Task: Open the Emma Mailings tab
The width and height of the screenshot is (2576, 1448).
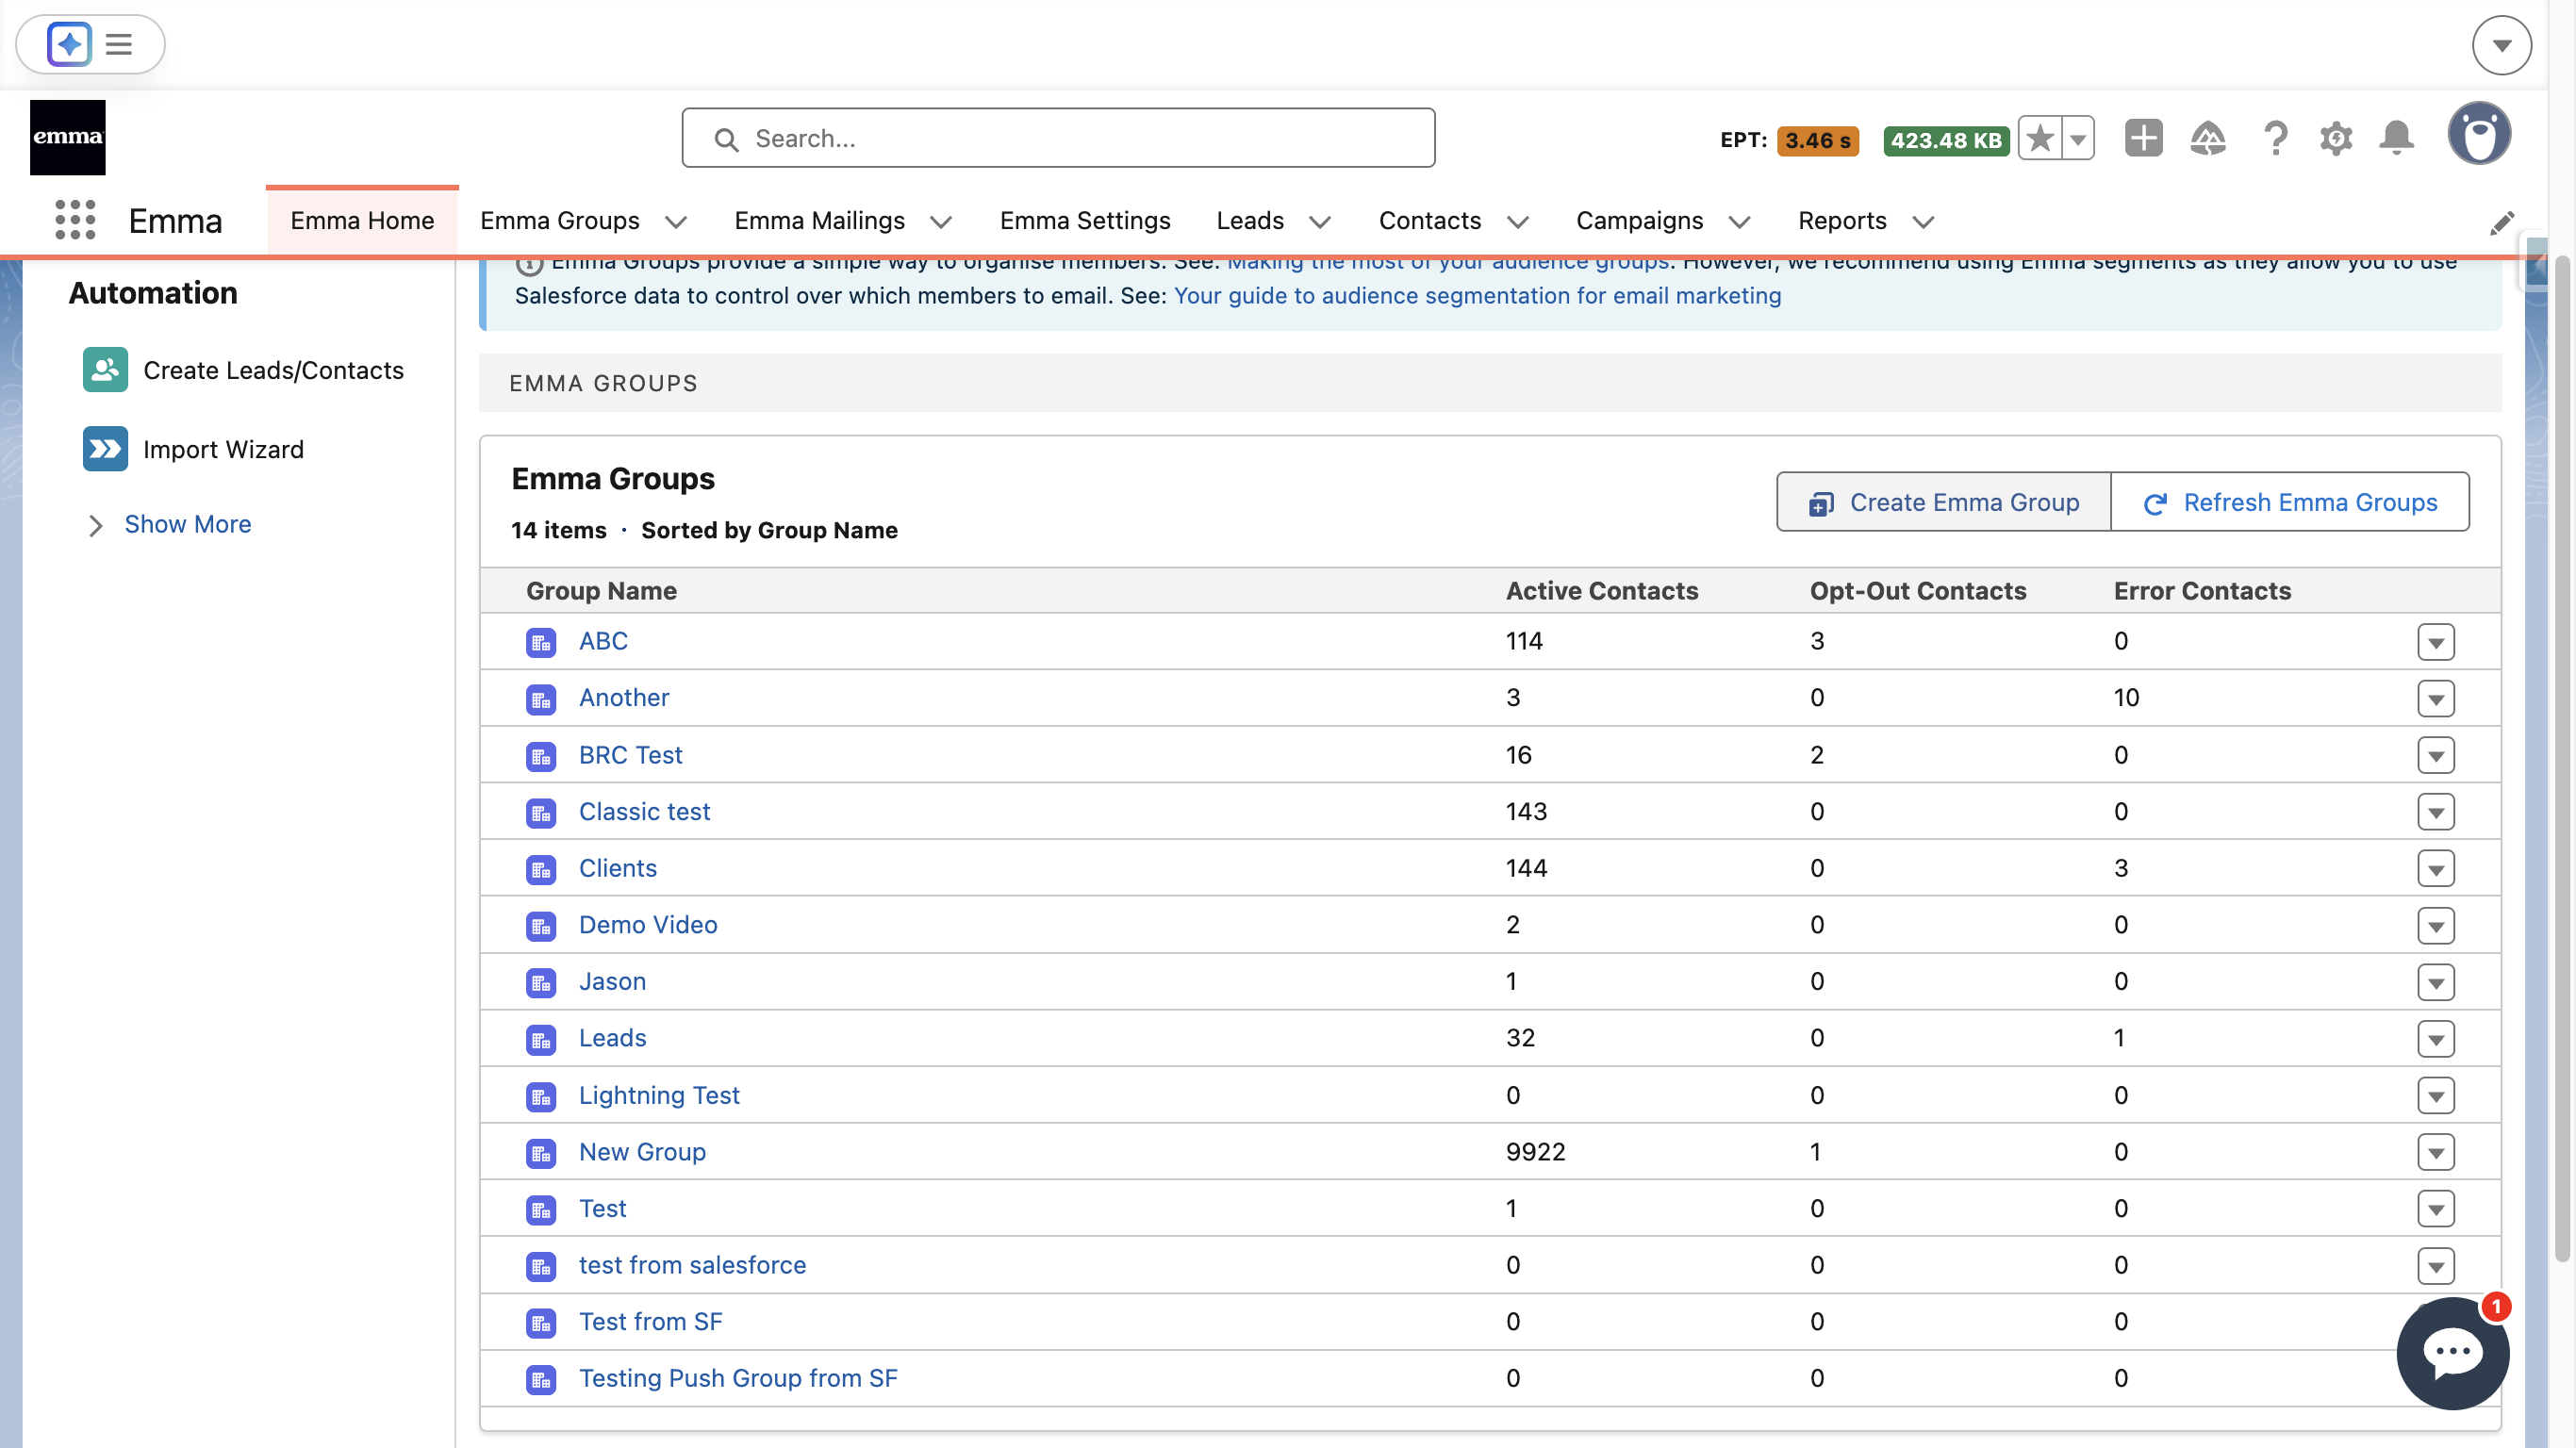Action: pos(819,220)
